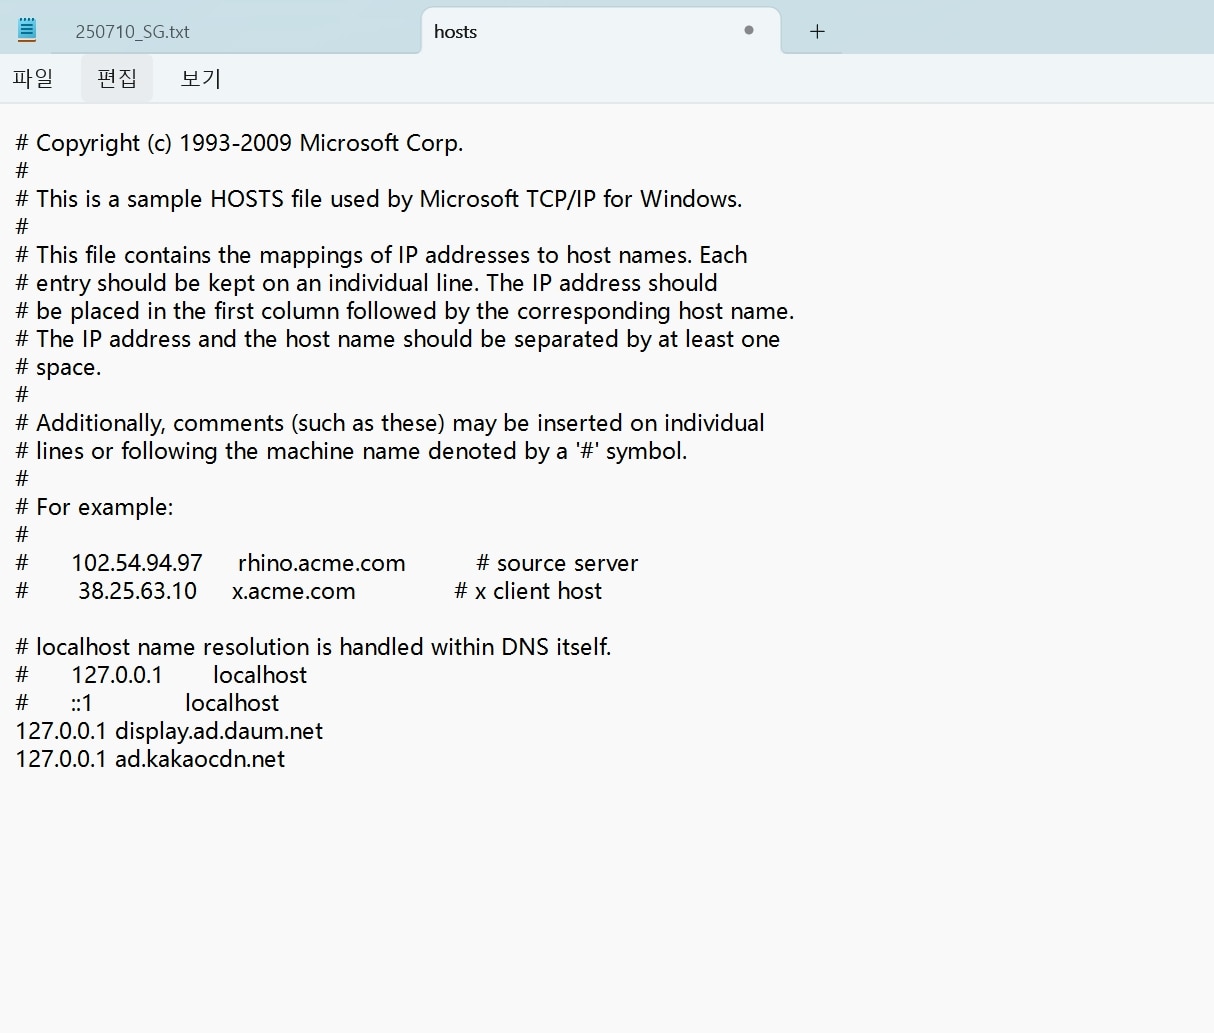The width and height of the screenshot is (1214, 1033).
Task: Click the unsaved-changes dot on hosts tab
Action: point(748,30)
